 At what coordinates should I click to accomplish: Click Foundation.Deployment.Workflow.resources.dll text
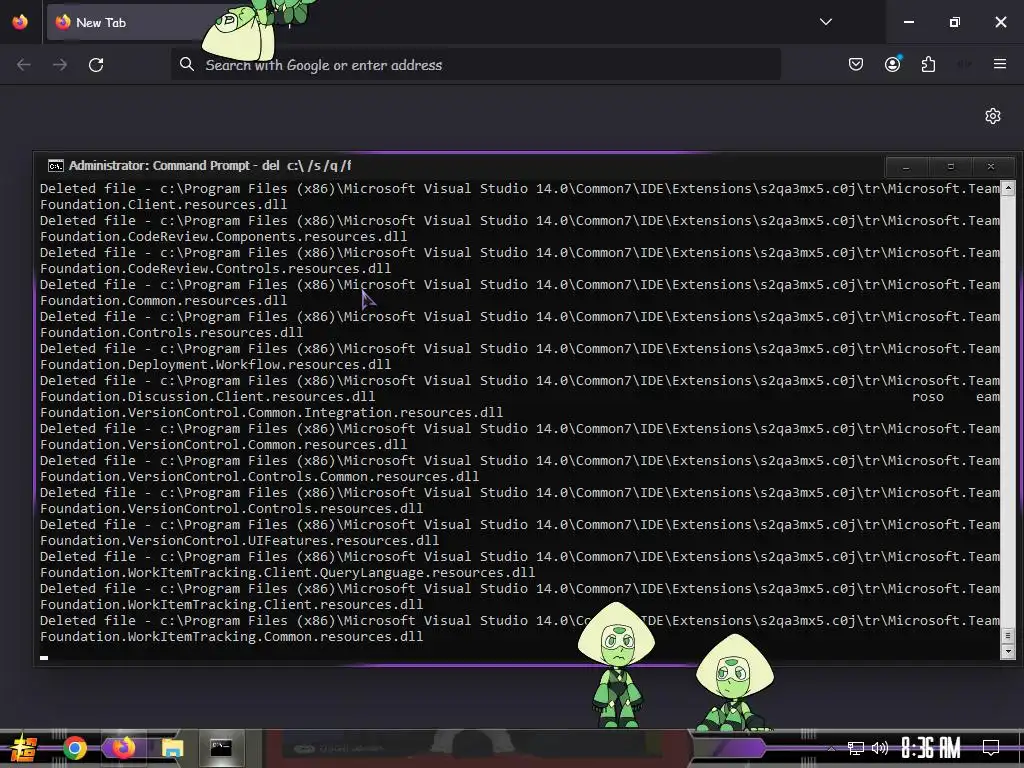click(216, 364)
